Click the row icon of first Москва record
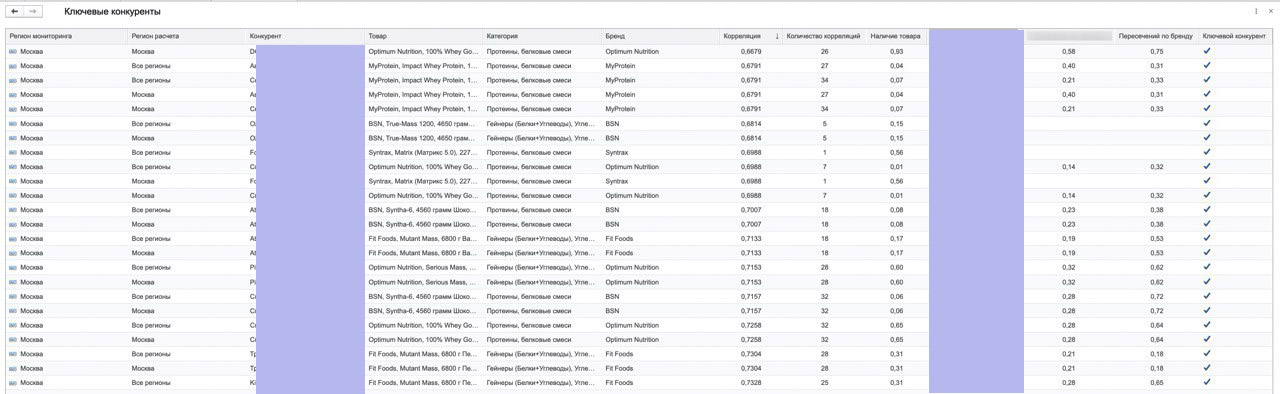 (x=13, y=51)
